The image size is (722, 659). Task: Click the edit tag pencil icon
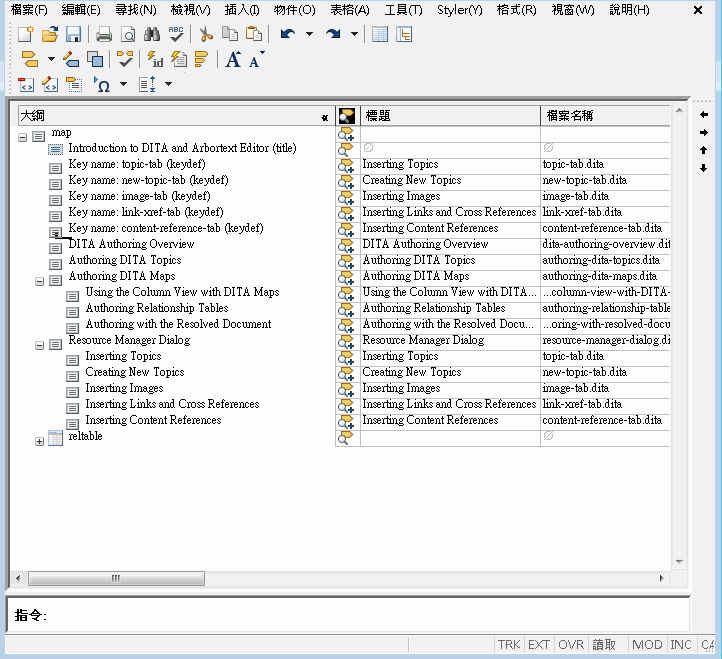click(x=71, y=59)
